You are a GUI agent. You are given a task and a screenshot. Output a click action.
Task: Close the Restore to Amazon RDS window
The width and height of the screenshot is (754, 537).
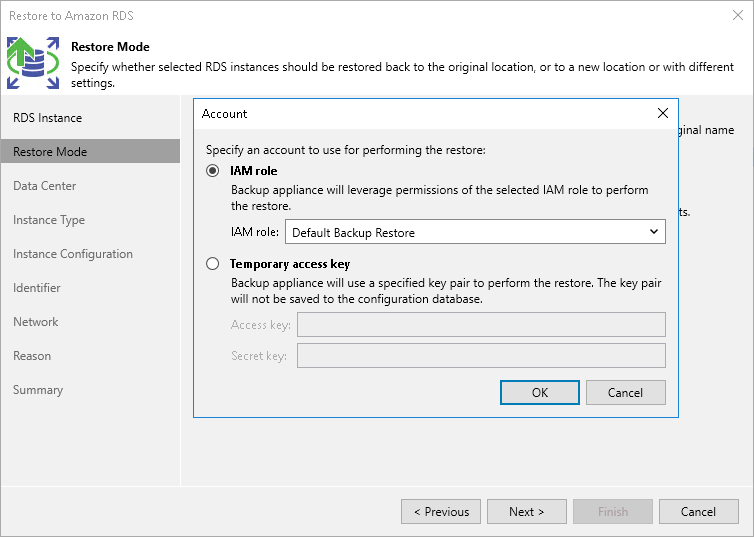click(737, 15)
